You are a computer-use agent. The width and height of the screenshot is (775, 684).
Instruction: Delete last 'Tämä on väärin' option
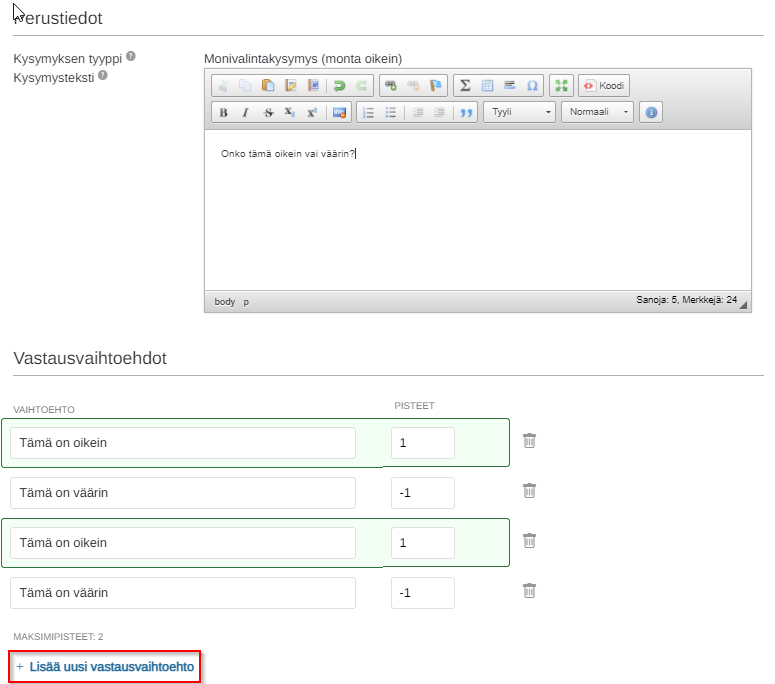529,591
